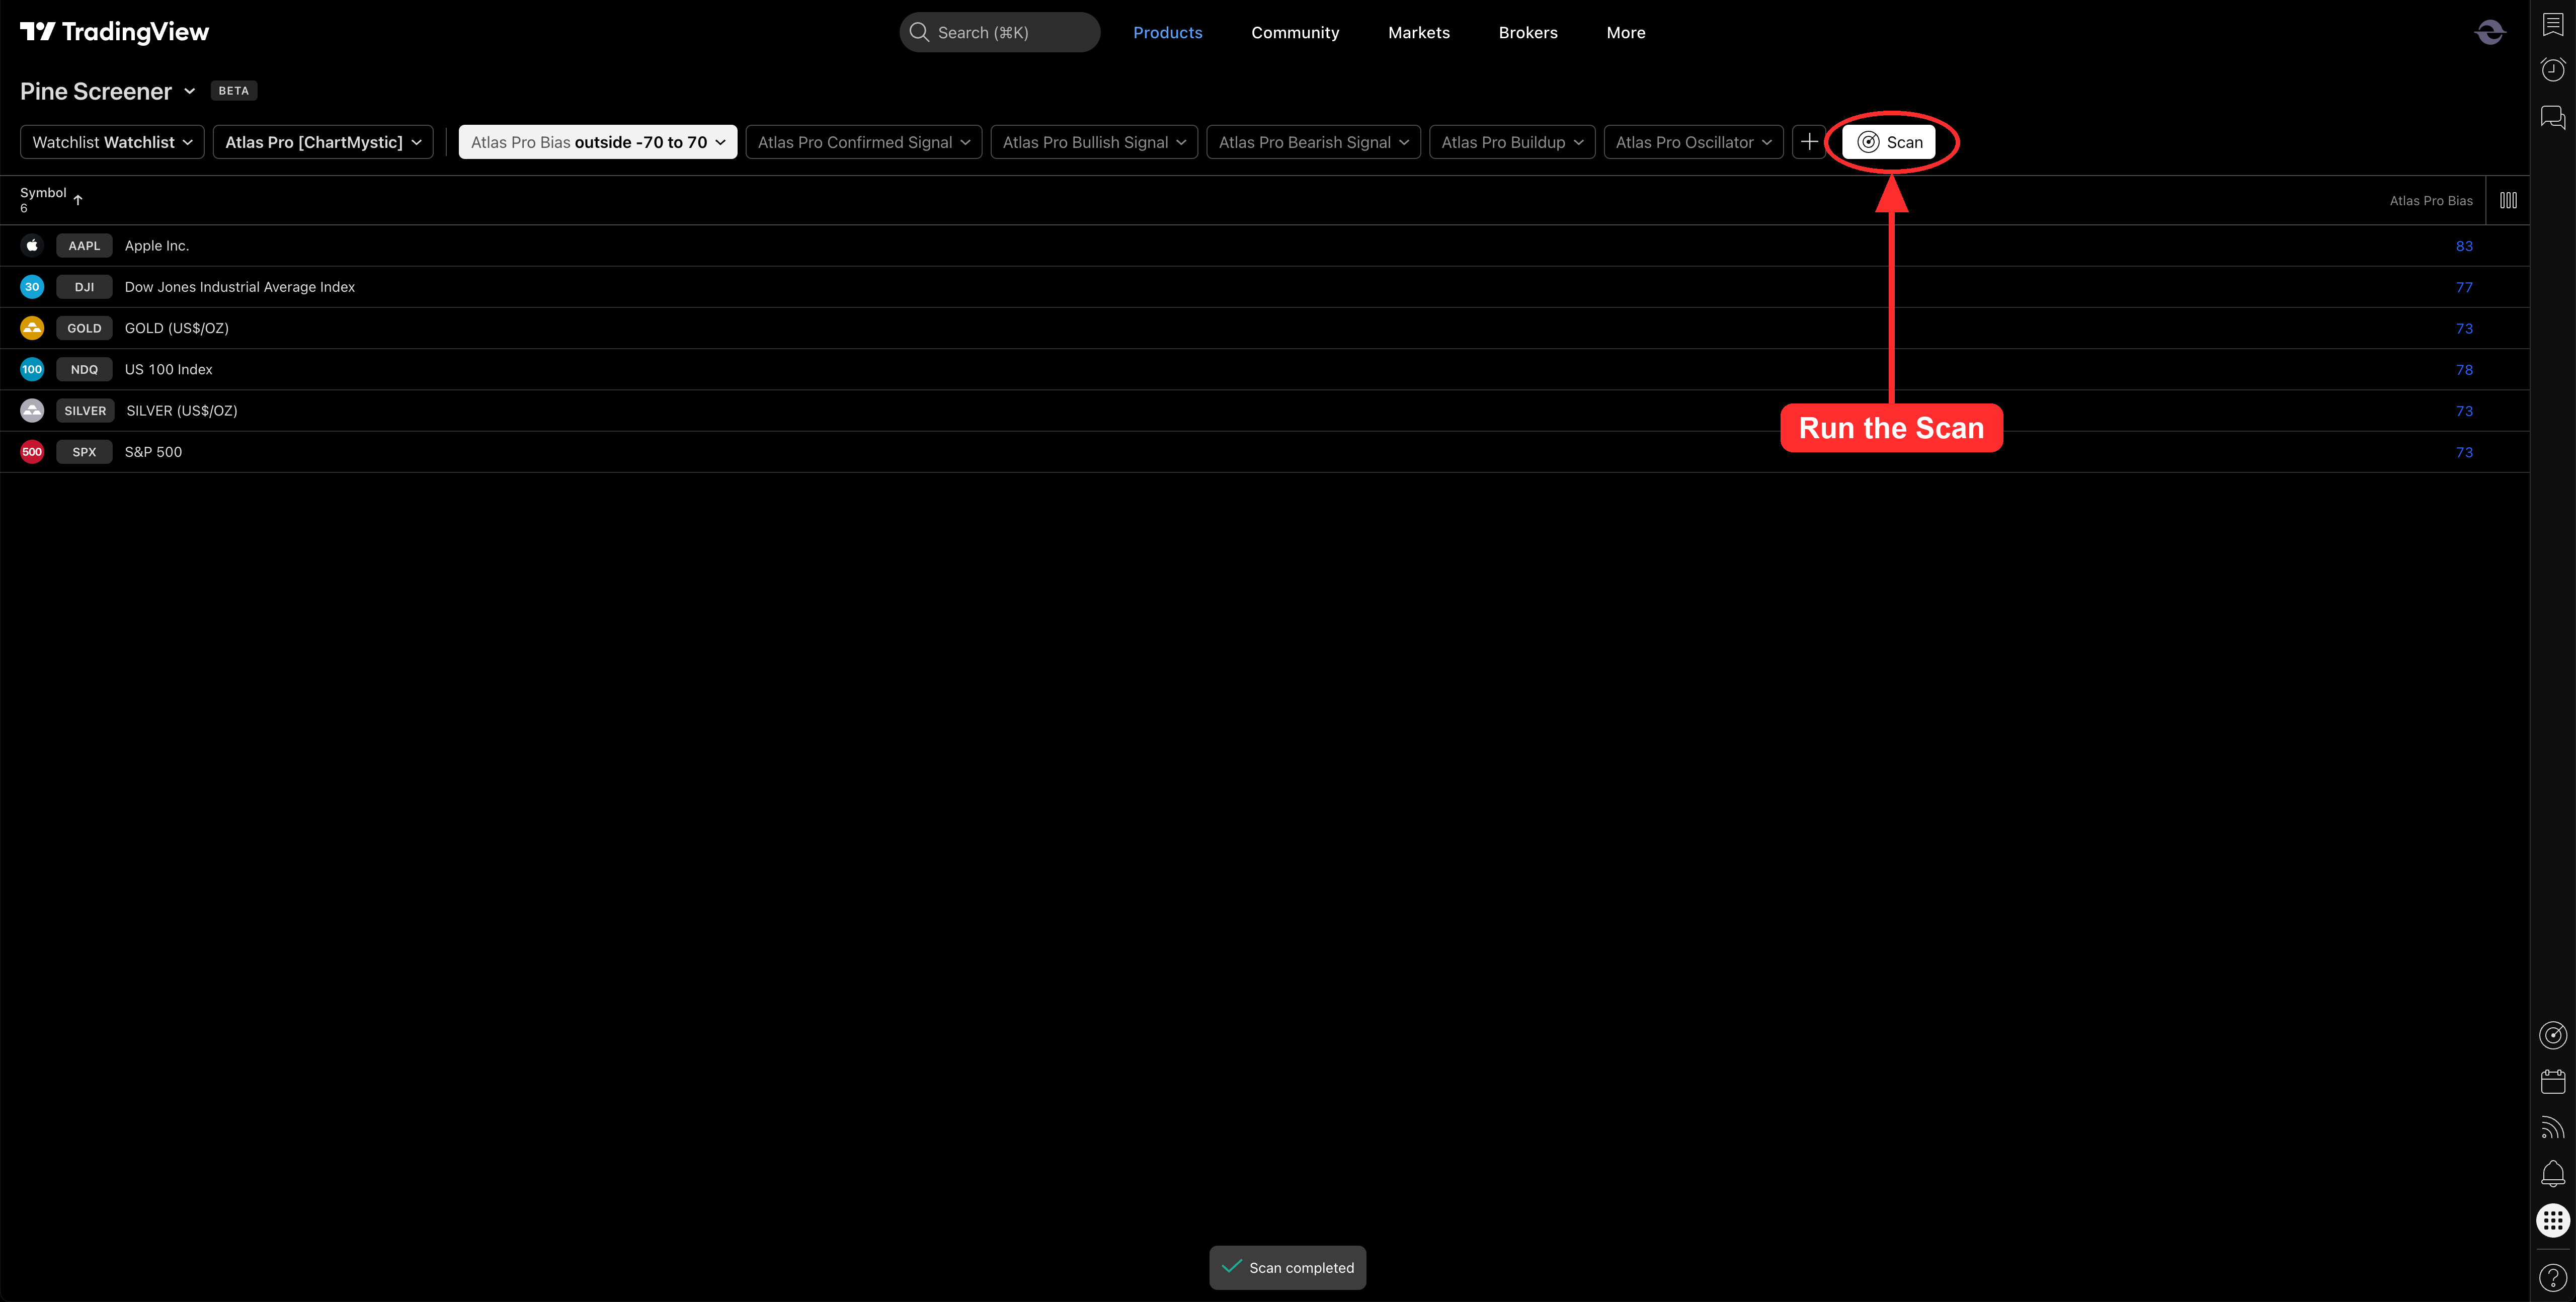Open the Calendar icon in right sidebar
This screenshot has height=1302, width=2576.
pyautogui.click(x=2553, y=1081)
